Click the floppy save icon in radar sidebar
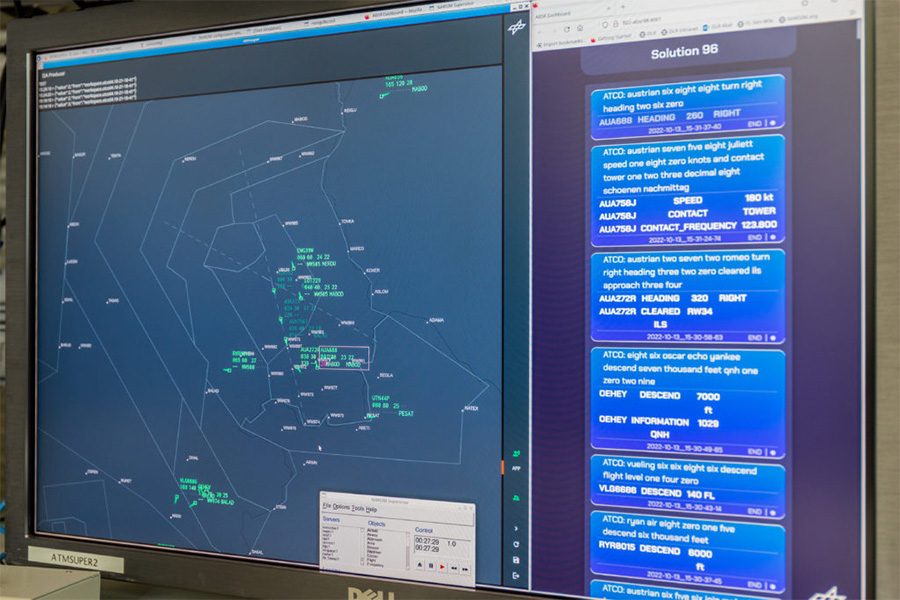 click(516, 560)
